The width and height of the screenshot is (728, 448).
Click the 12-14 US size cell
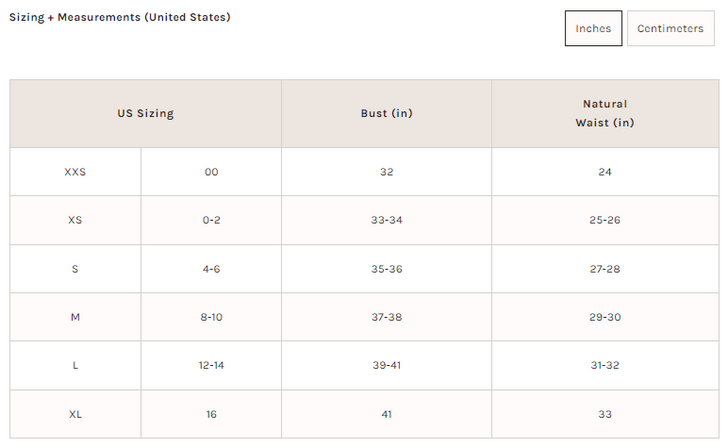point(211,365)
